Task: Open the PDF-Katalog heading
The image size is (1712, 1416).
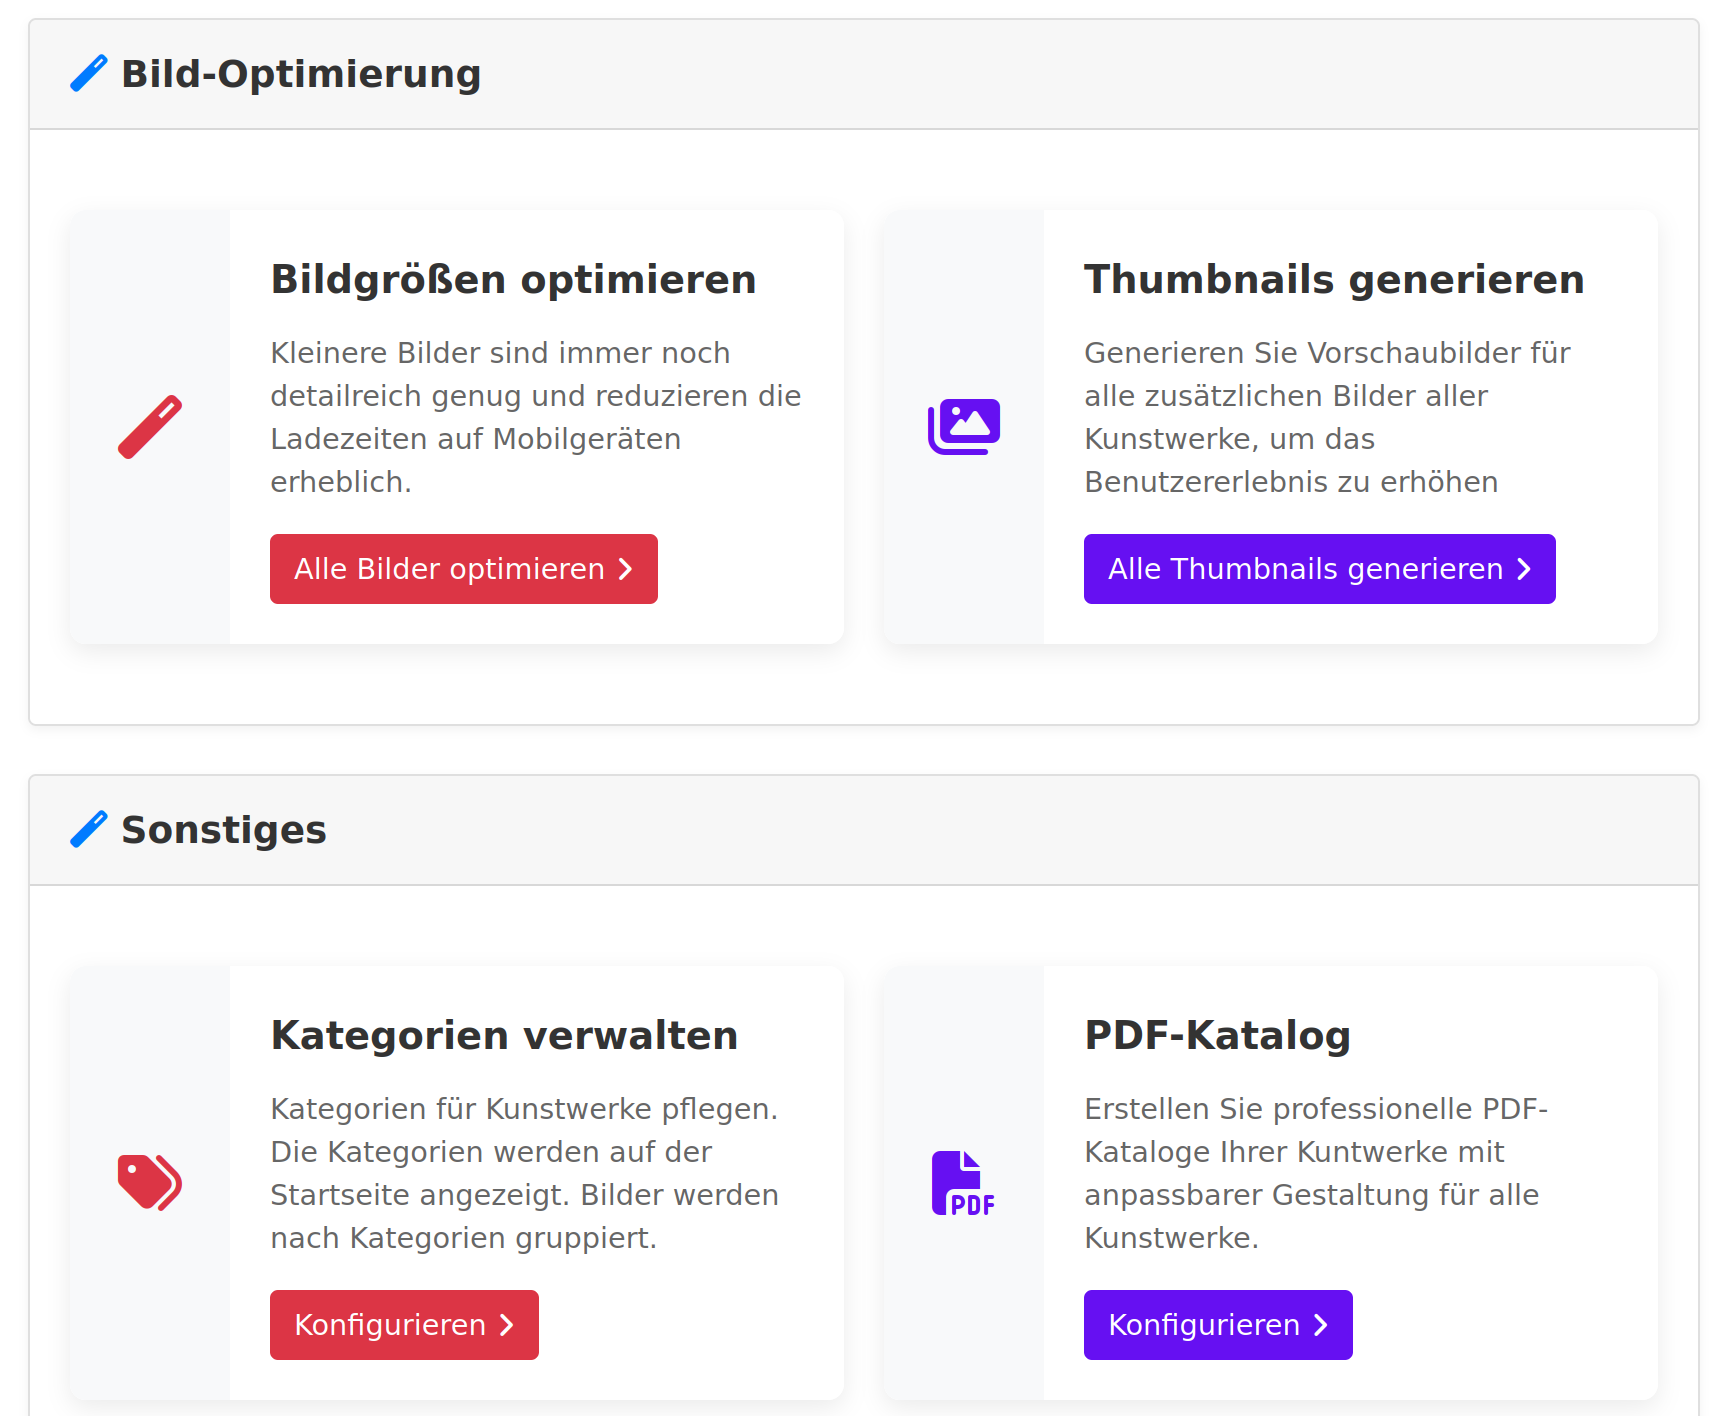Action: 1218,1035
